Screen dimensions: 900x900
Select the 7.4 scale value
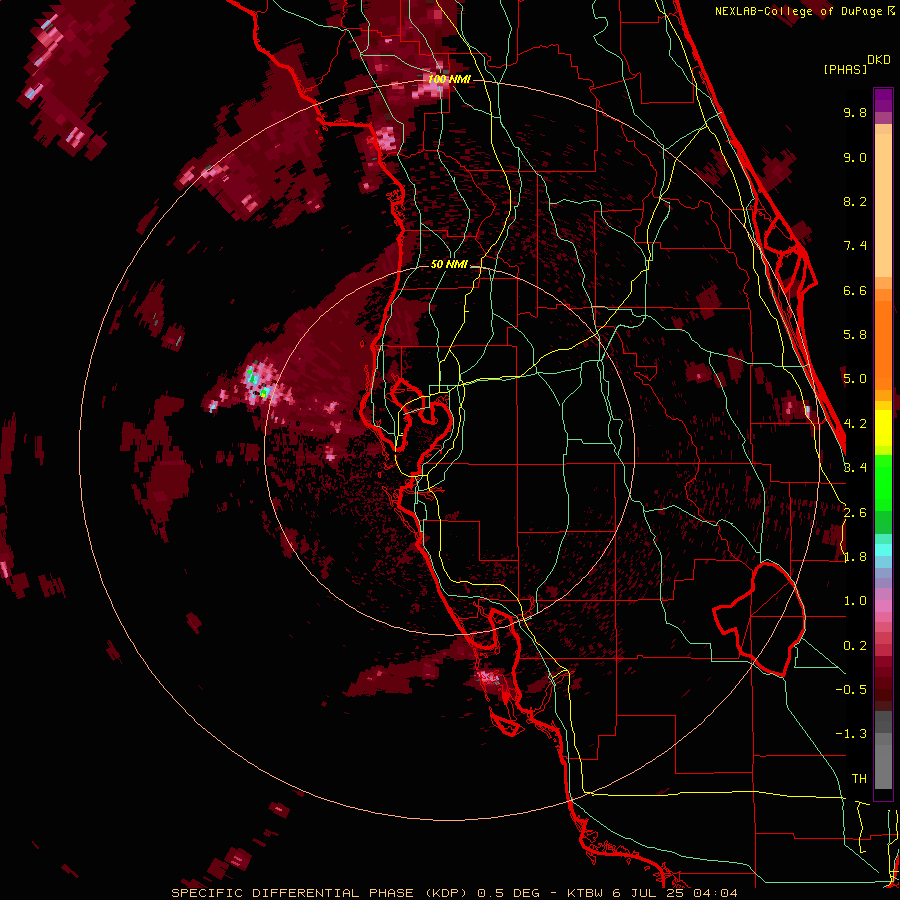pyautogui.click(x=855, y=246)
